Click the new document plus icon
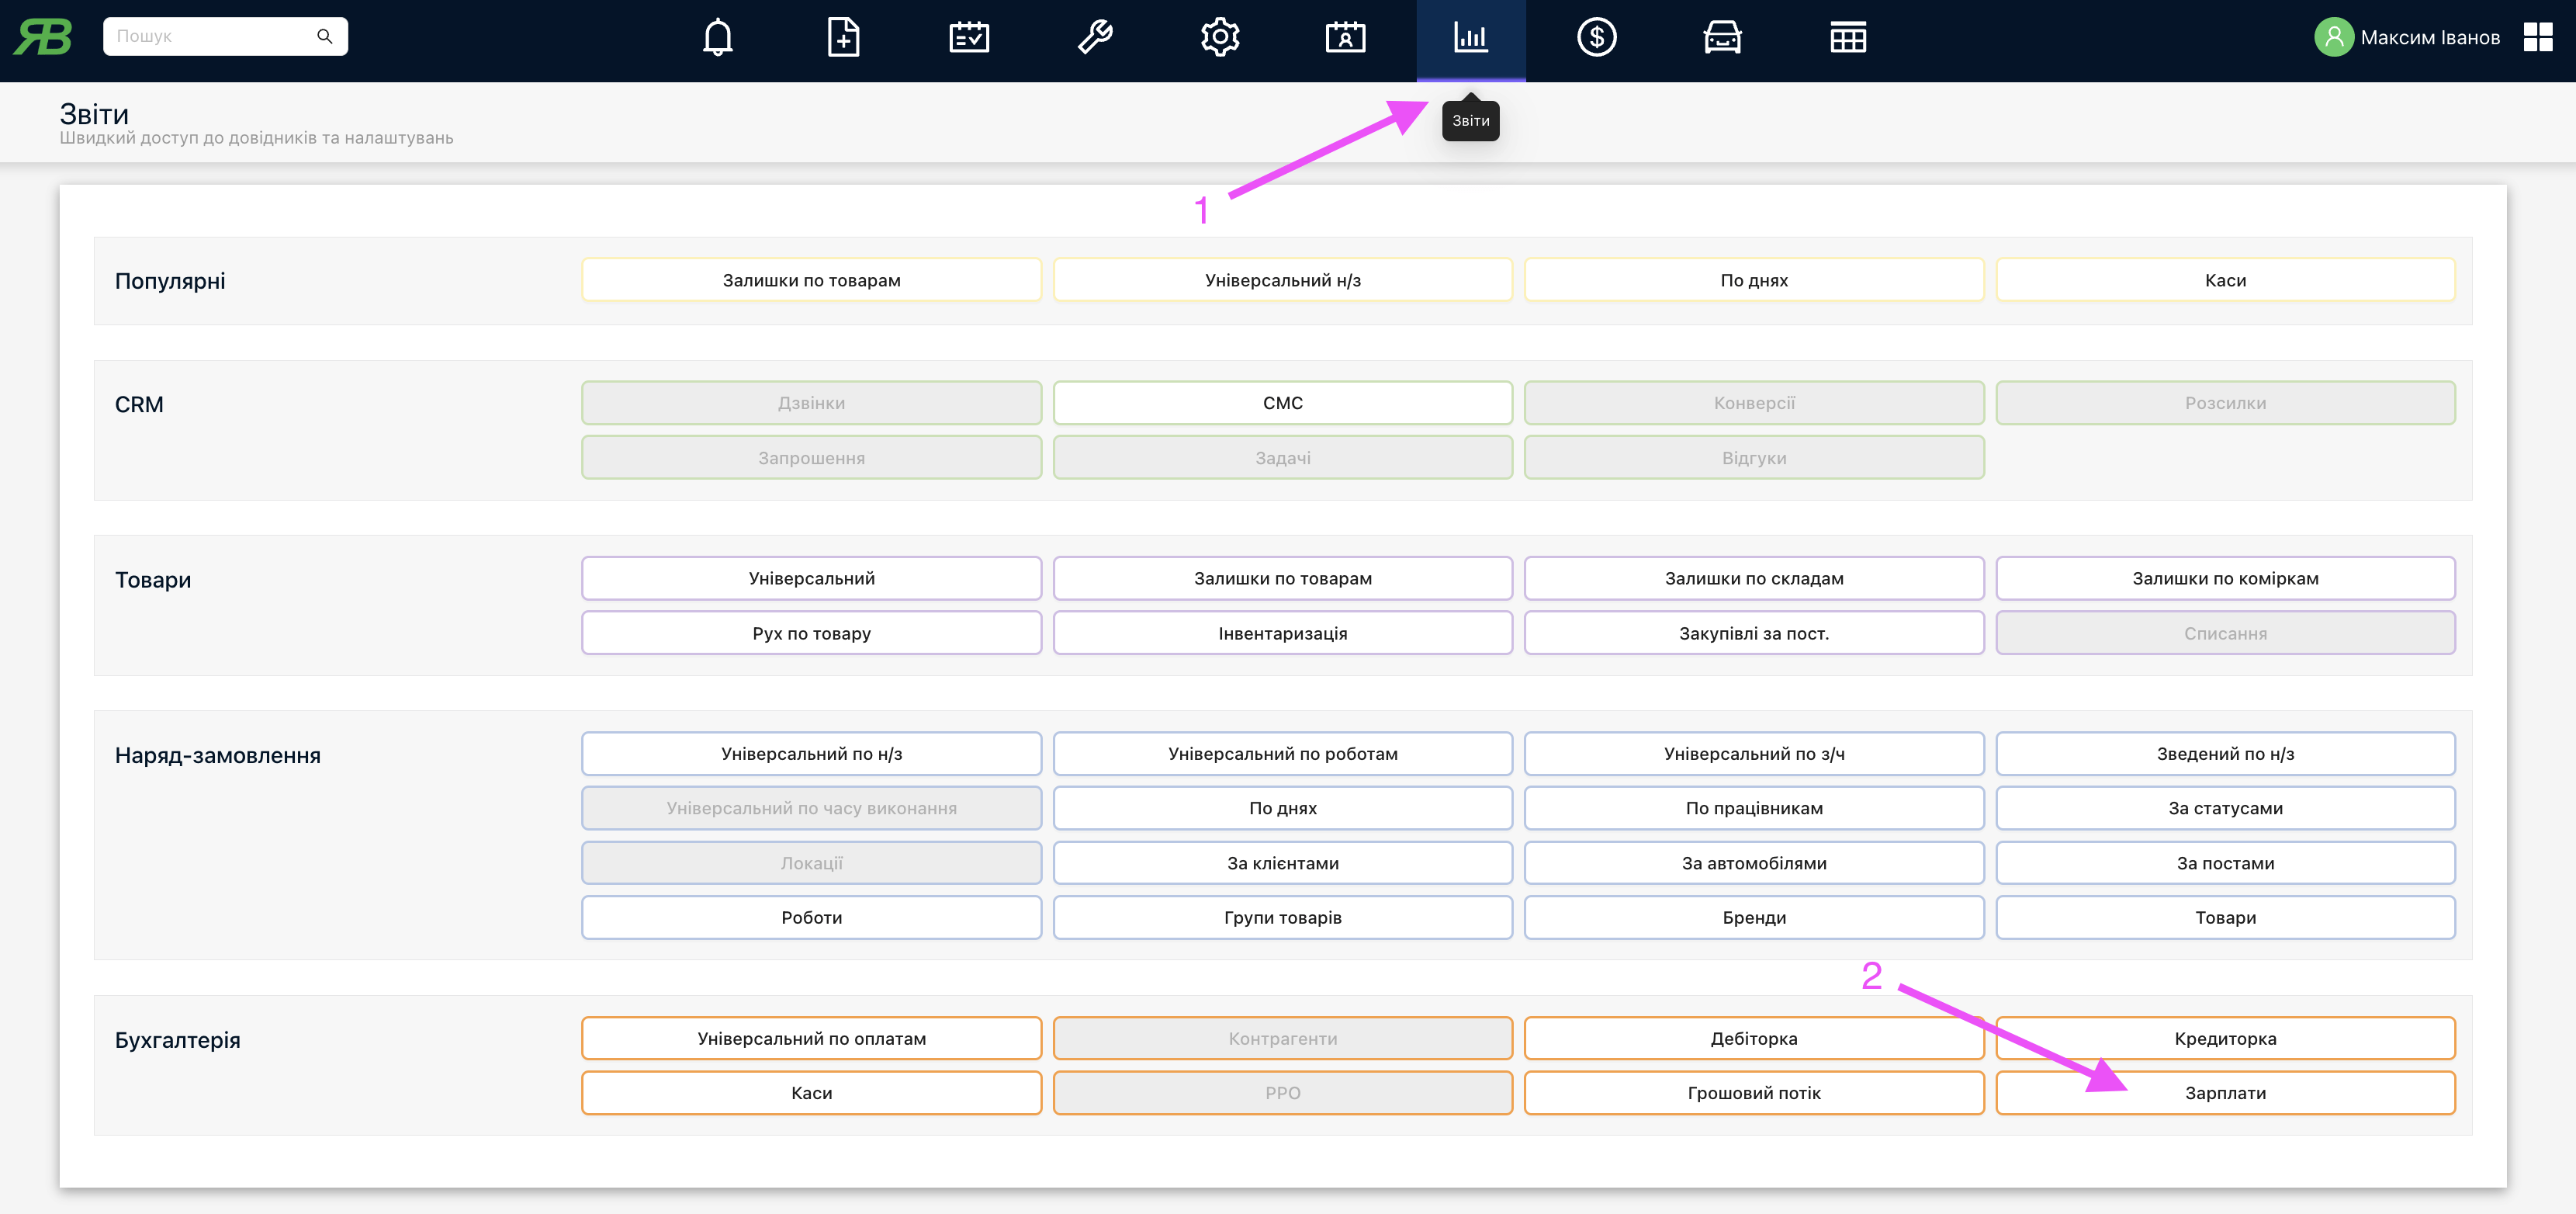The image size is (2576, 1214). tap(843, 38)
